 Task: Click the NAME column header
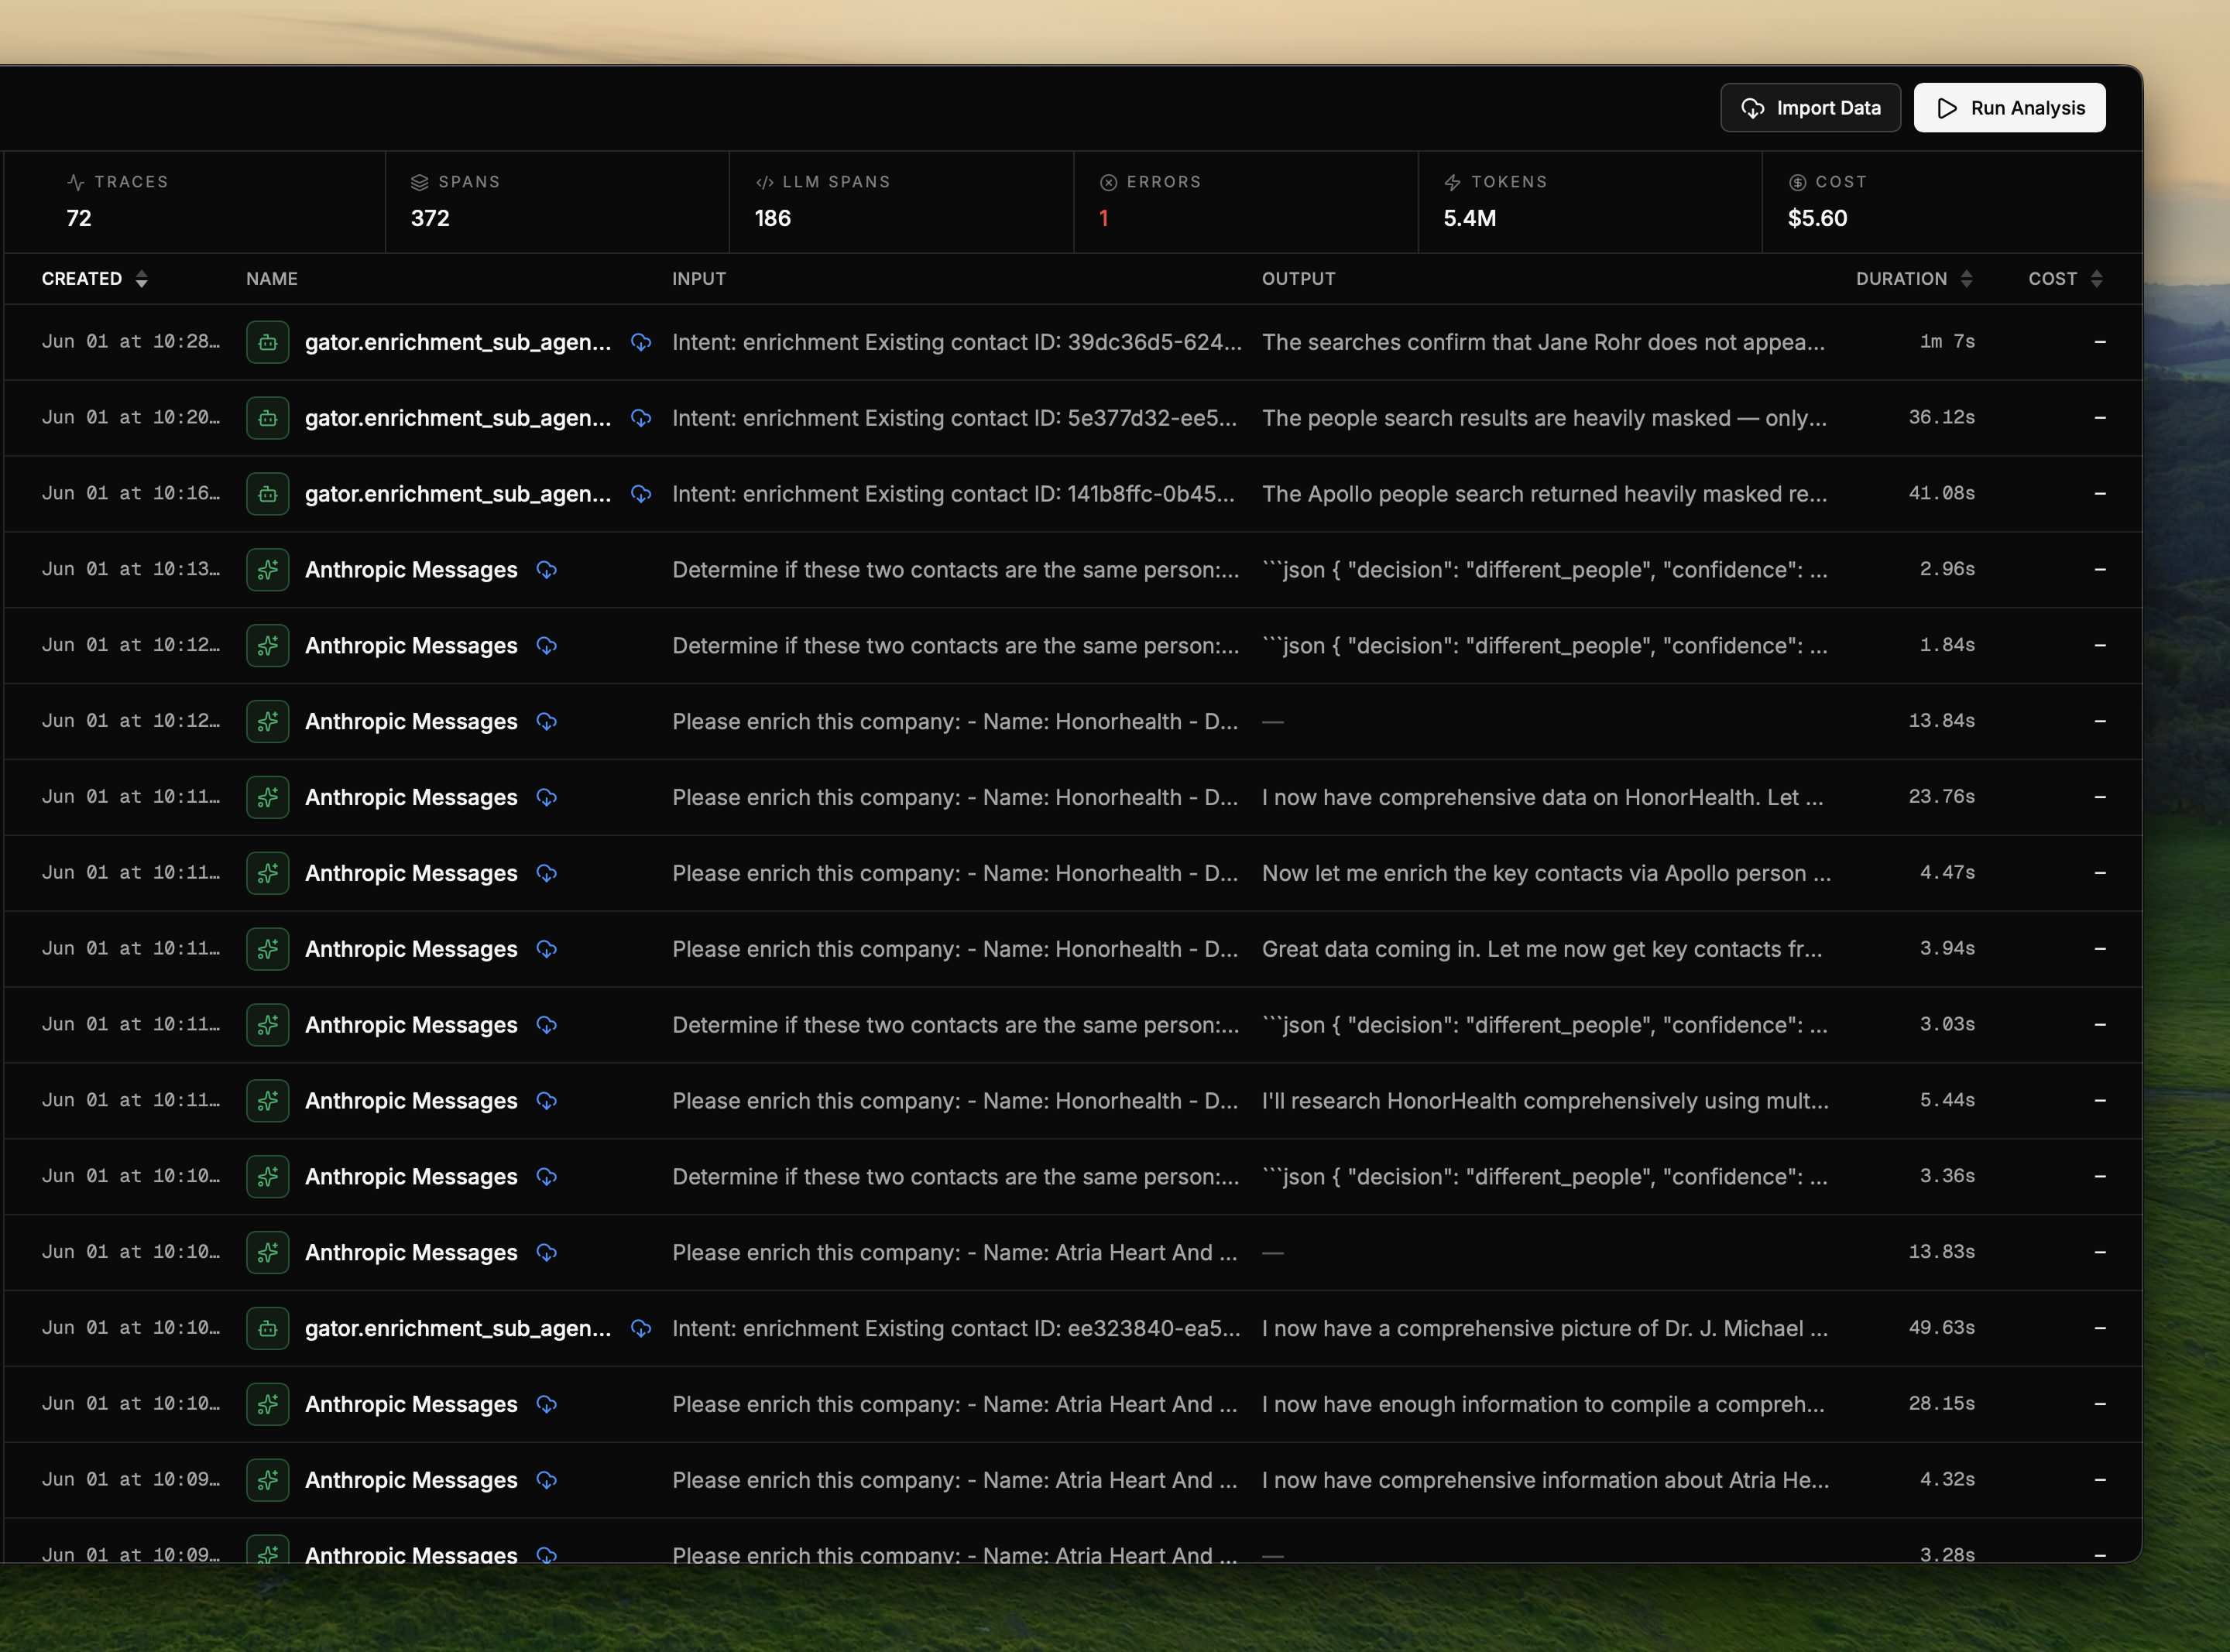(272, 279)
